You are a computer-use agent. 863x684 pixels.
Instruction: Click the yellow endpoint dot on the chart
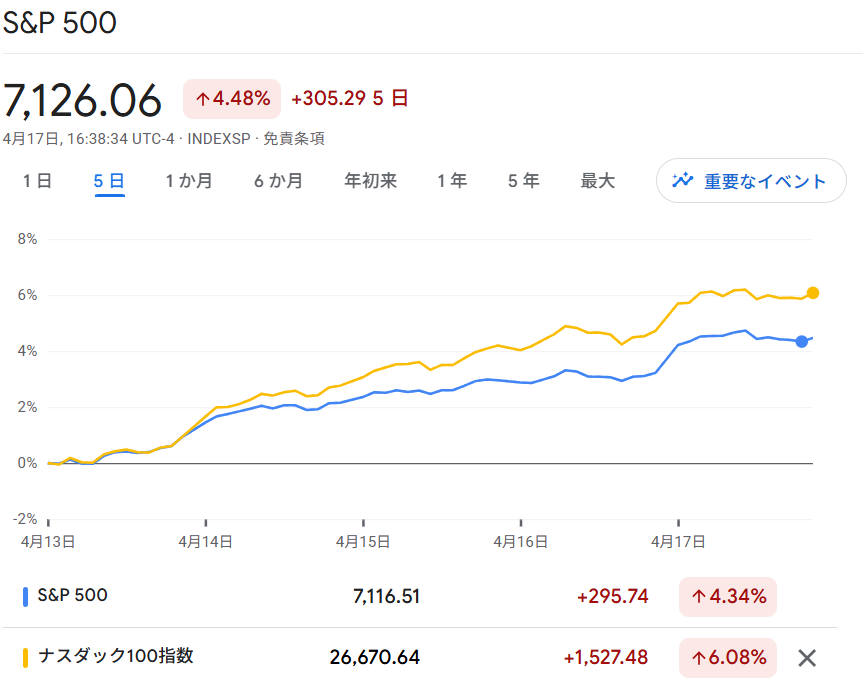pyautogui.click(x=812, y=293)
